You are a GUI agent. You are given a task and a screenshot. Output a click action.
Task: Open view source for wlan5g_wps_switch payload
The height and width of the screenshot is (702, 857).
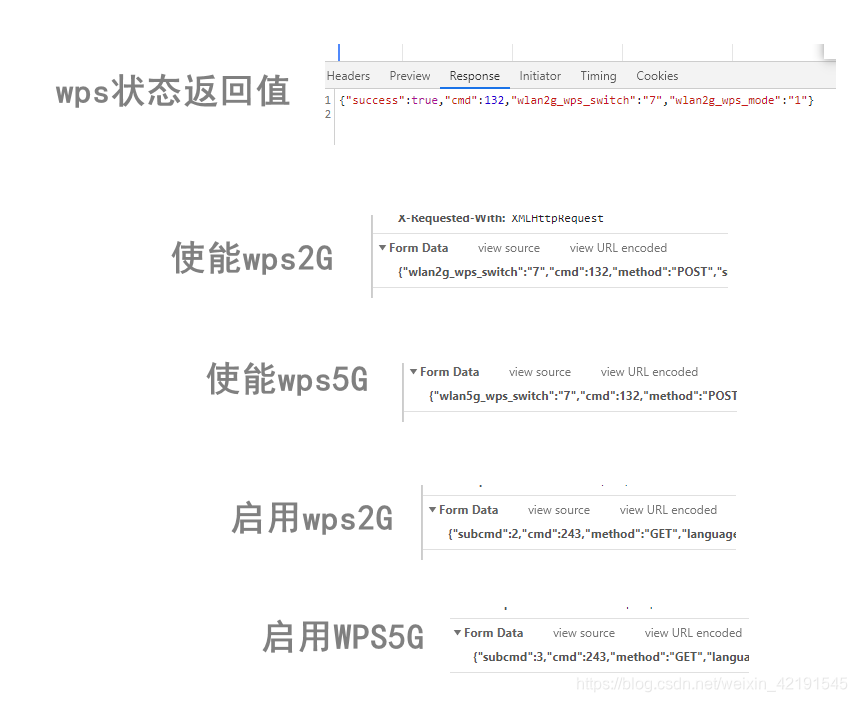tap(539, 371)
